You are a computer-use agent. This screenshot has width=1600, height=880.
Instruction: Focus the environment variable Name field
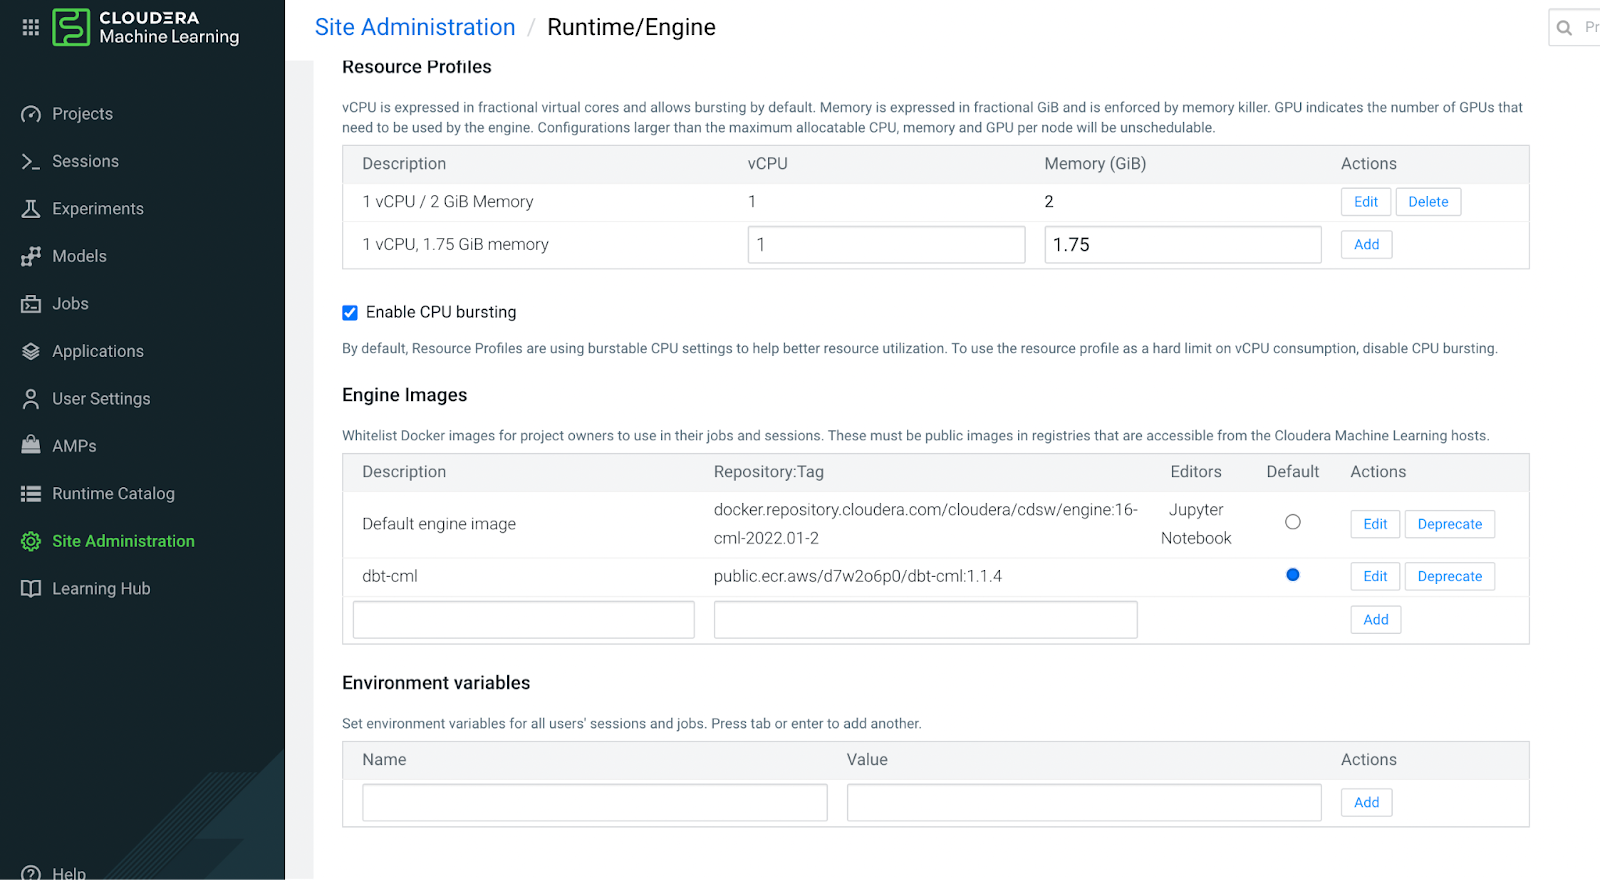594,803
